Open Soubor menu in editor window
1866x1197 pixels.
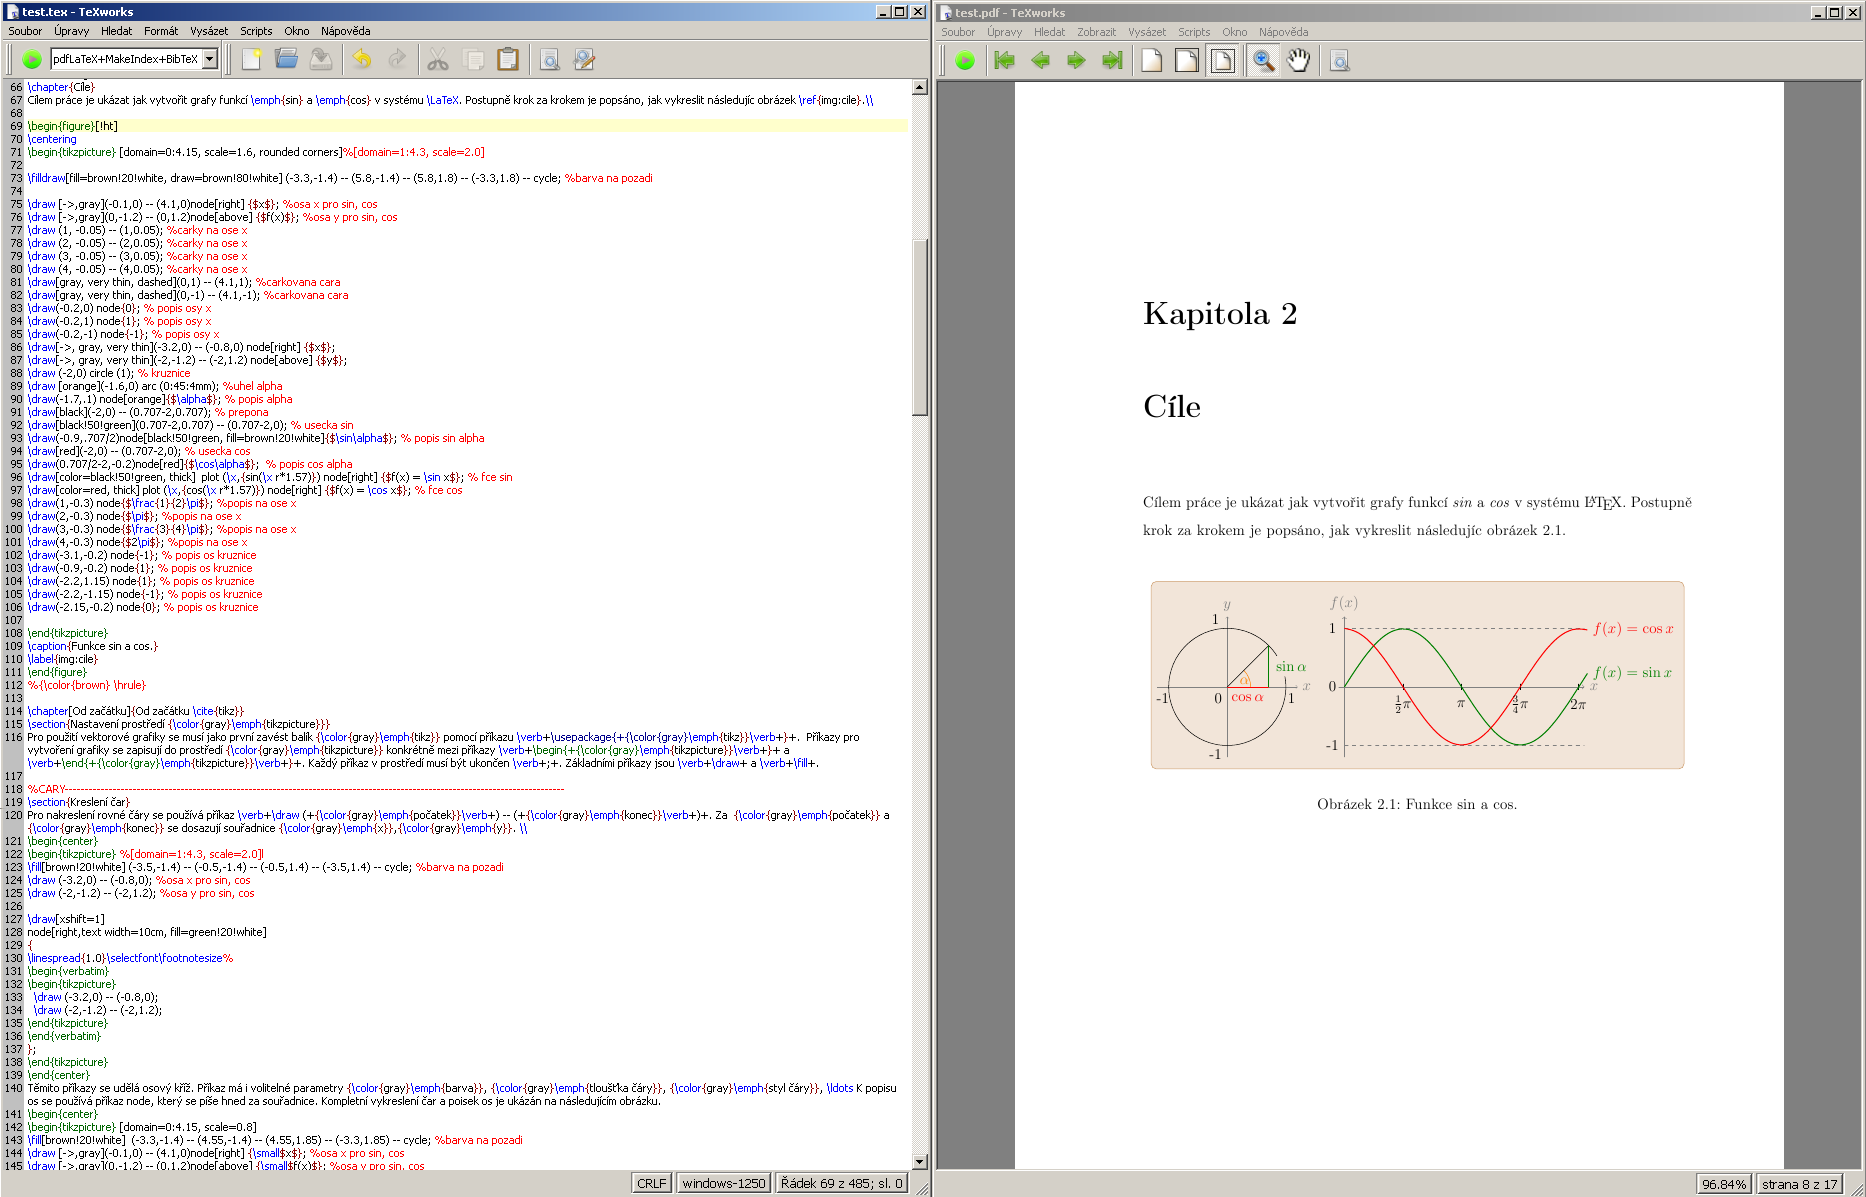pos(25,31)
